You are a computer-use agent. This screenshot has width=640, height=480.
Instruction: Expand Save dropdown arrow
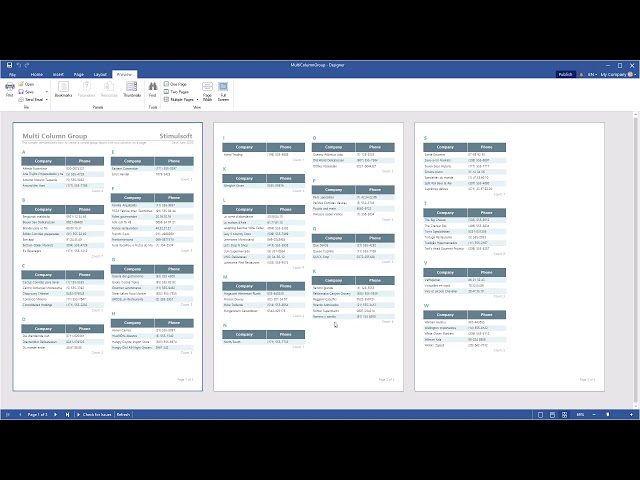coord(47,92)
